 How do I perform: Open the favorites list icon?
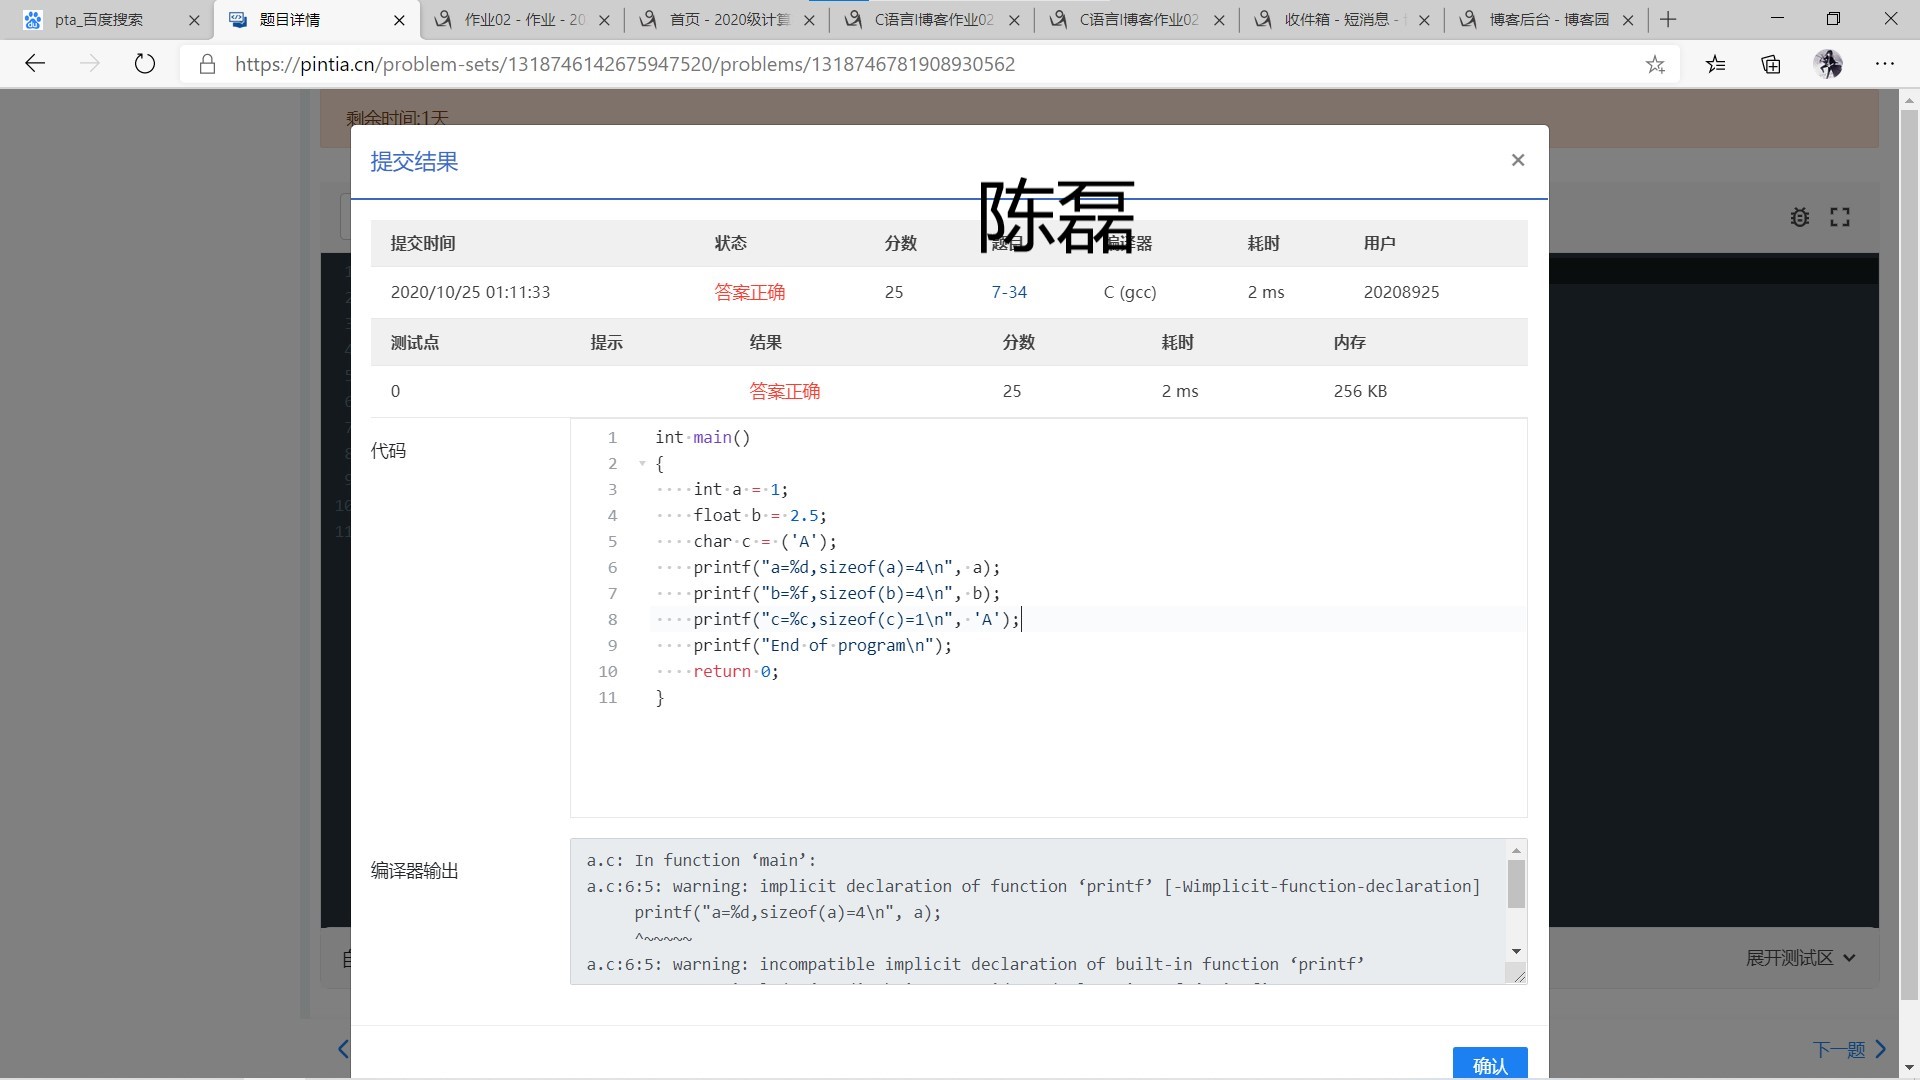click(x=1715, y=65)
